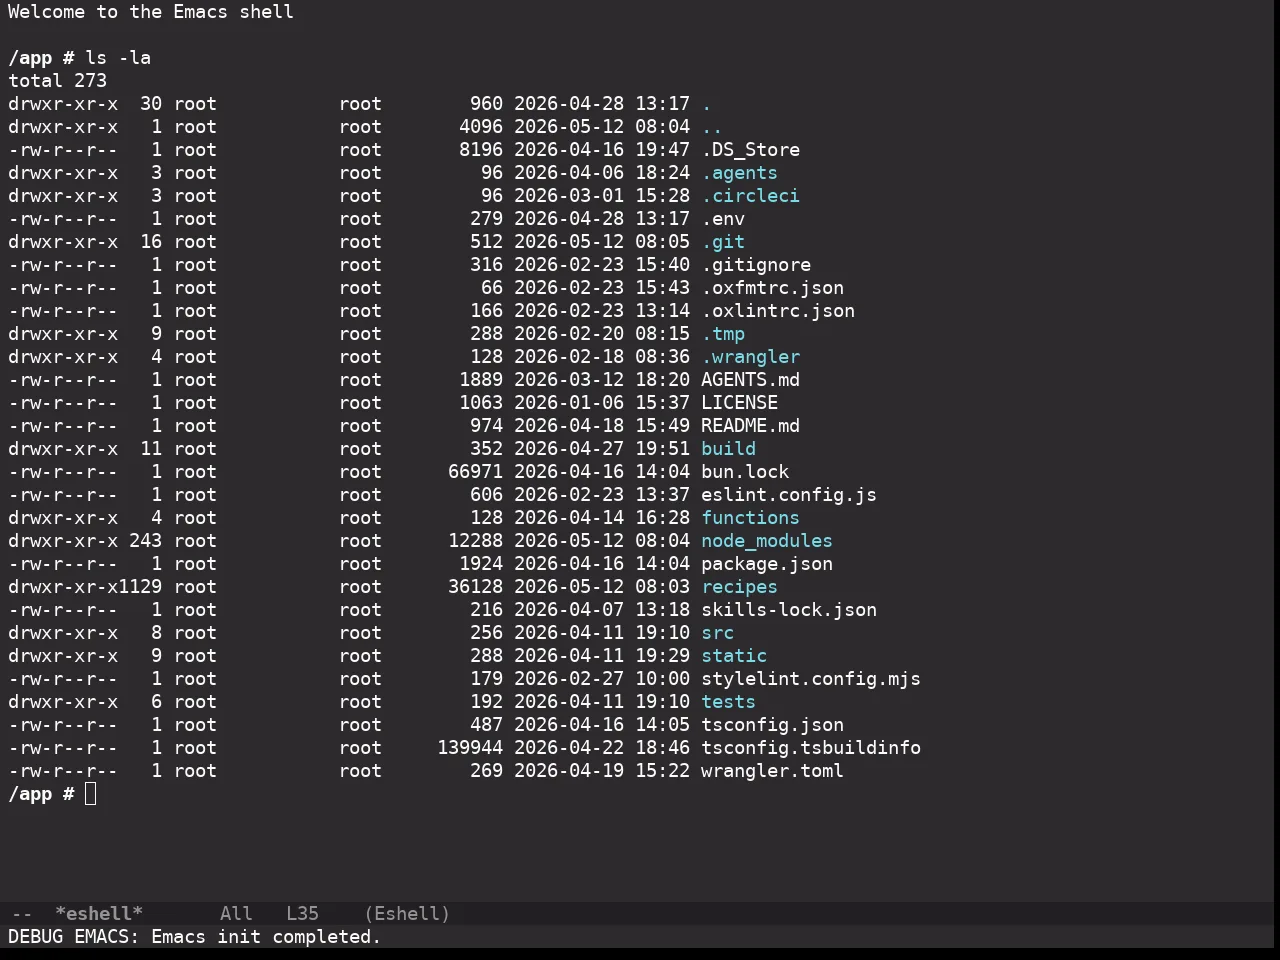
Task: Select the eslint.config.js file name
Action: pyautogui.click(x=789, y=495)
